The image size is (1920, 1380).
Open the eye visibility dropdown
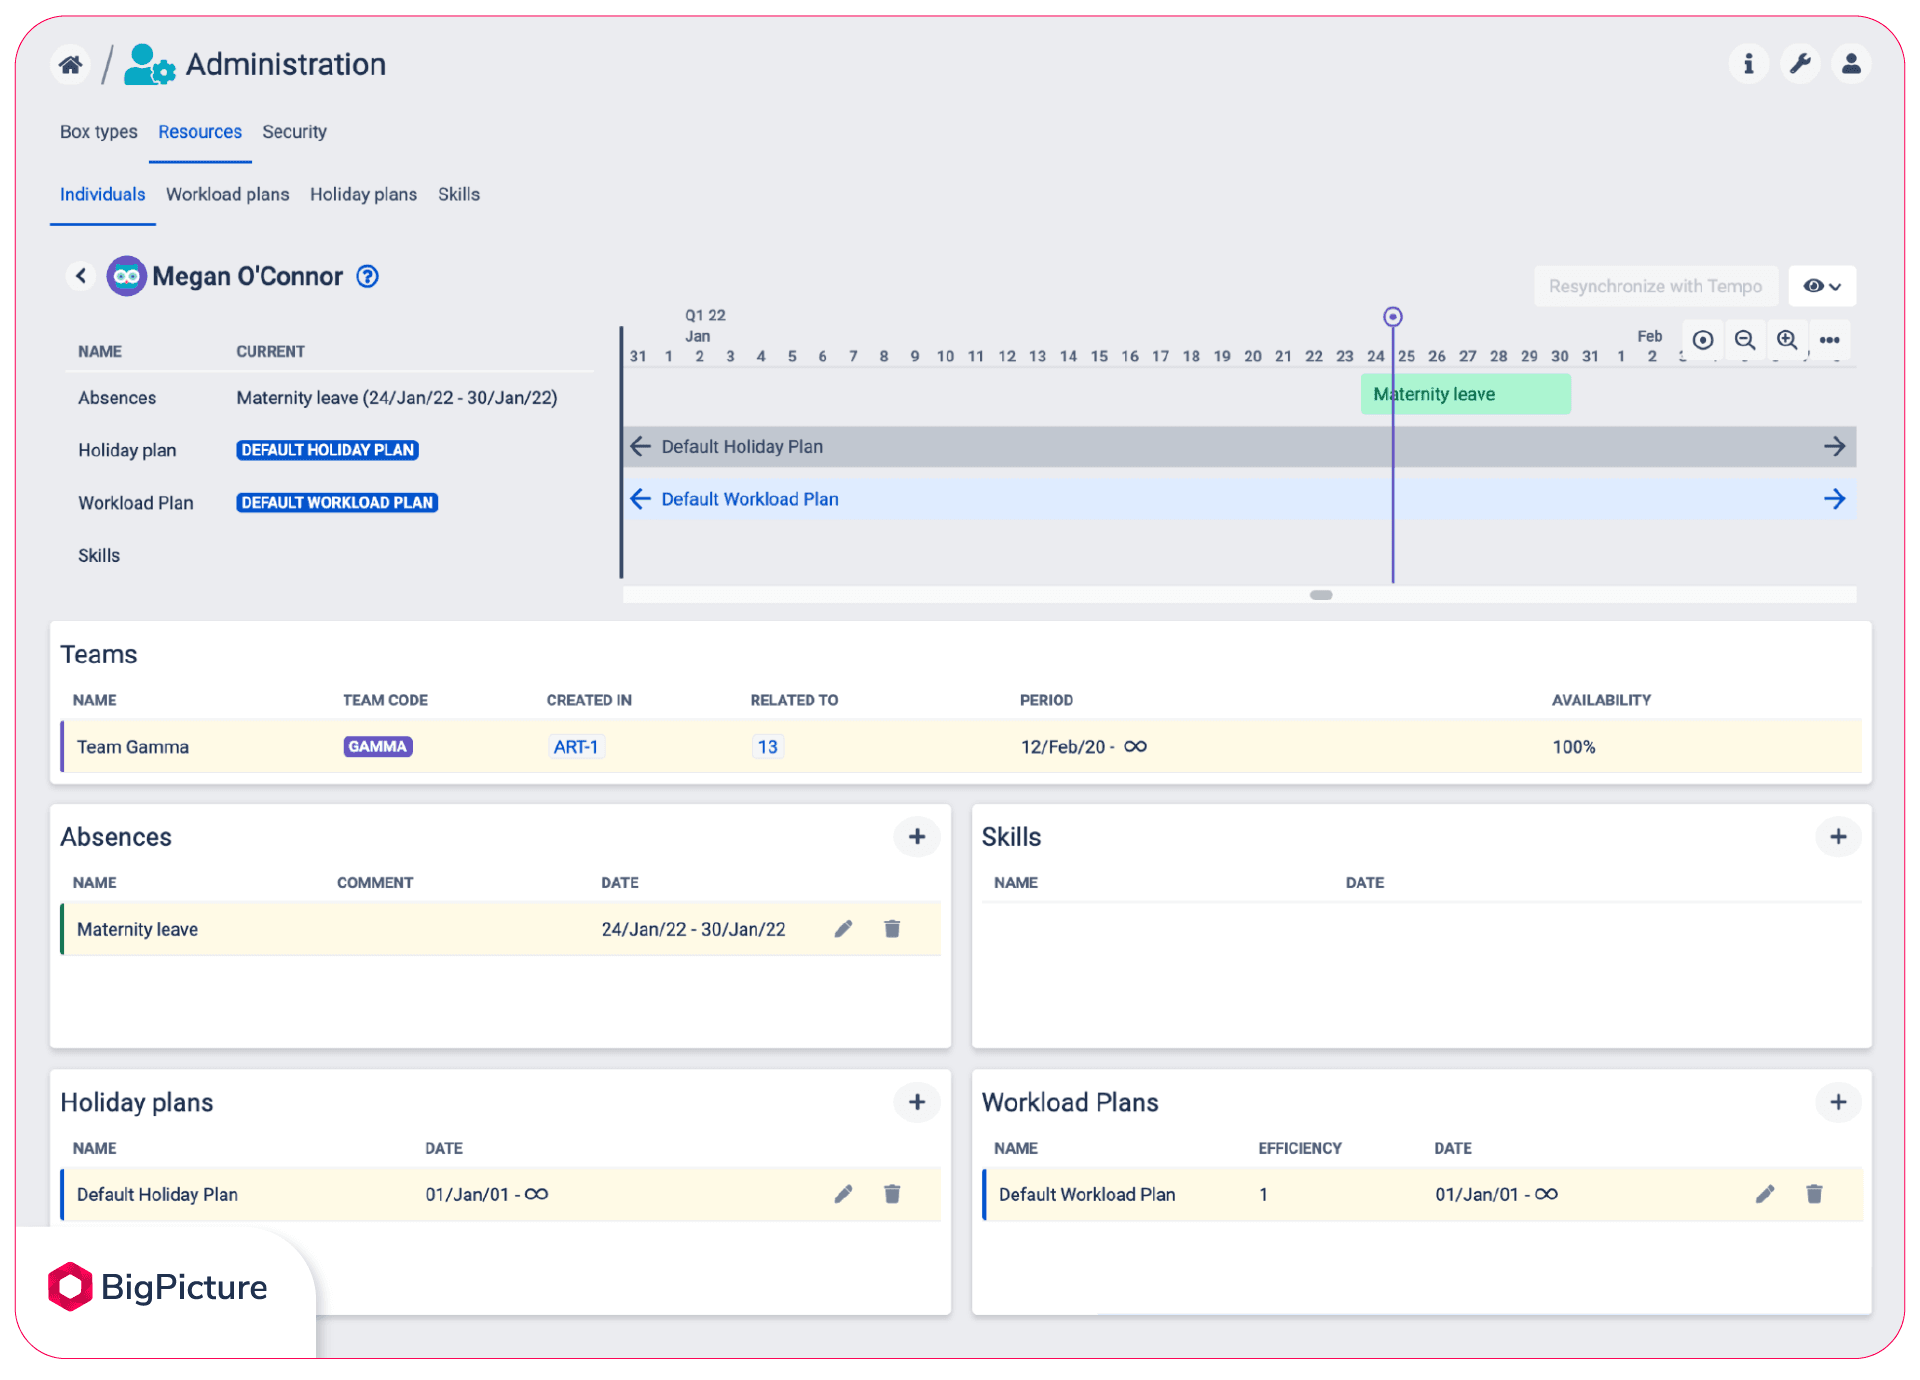click(1822, 286)
